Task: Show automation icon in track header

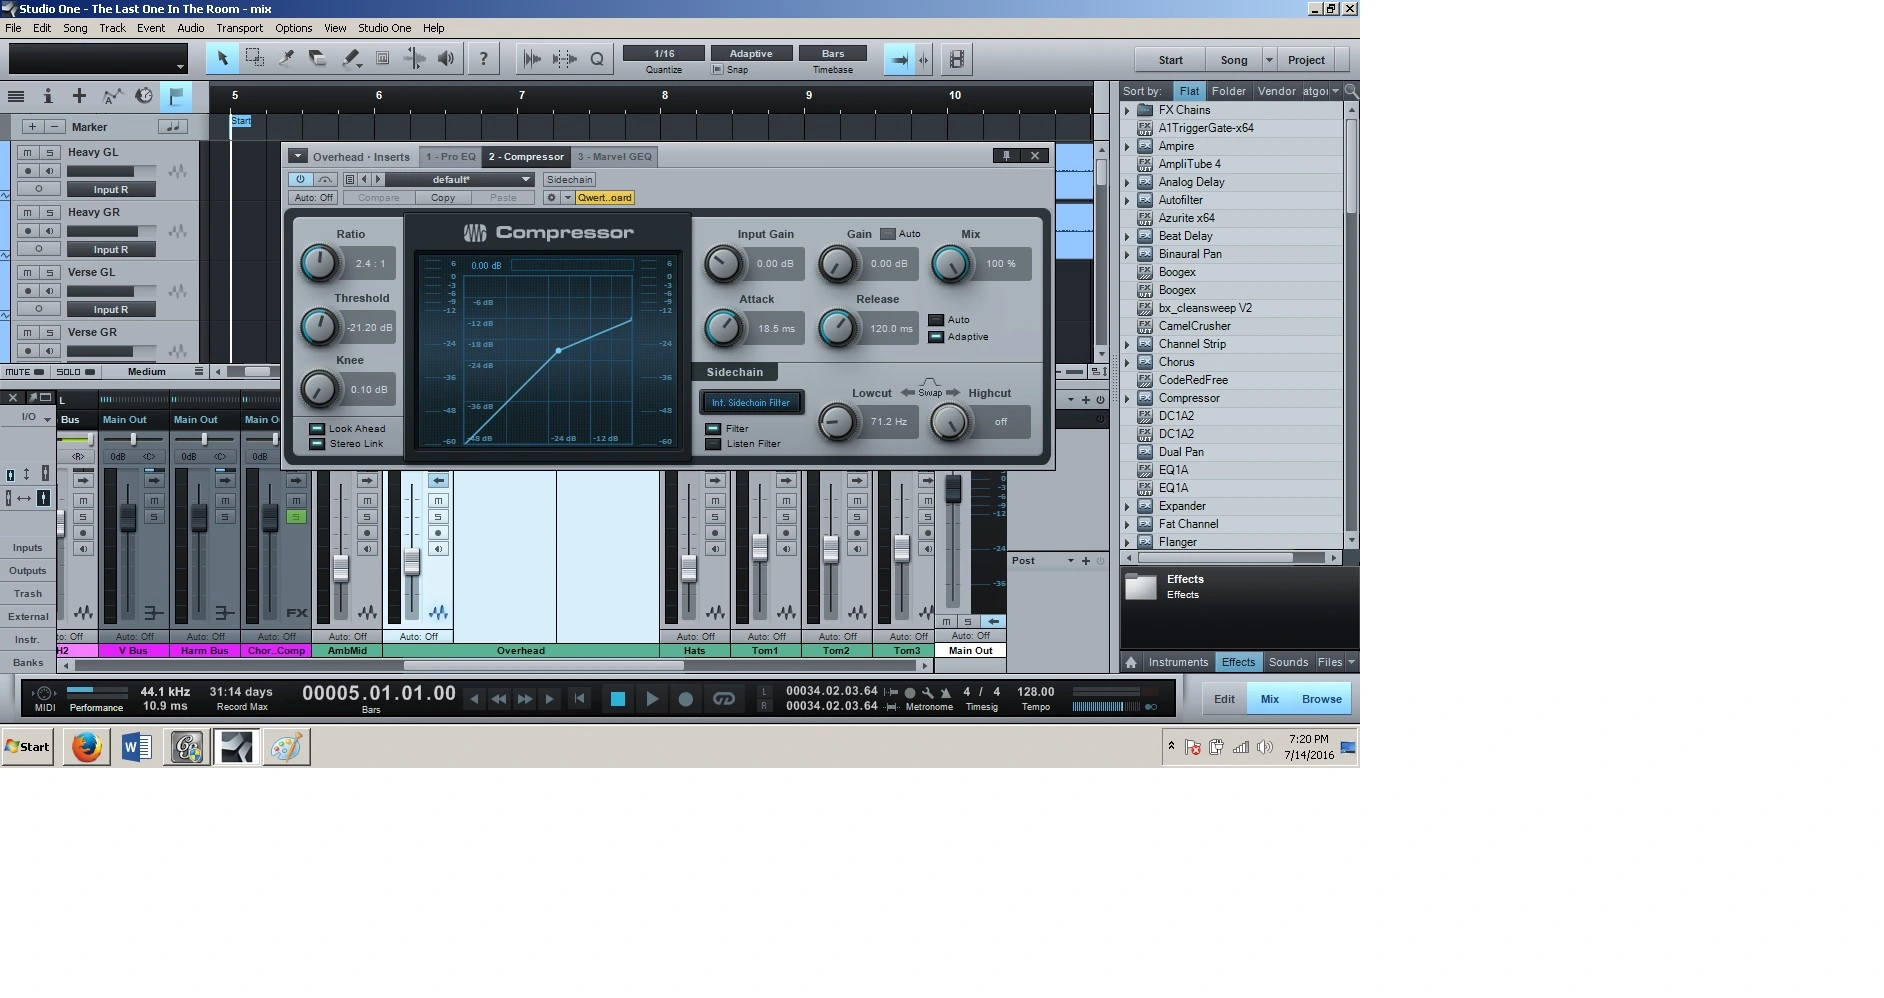Action: (112, 96)
